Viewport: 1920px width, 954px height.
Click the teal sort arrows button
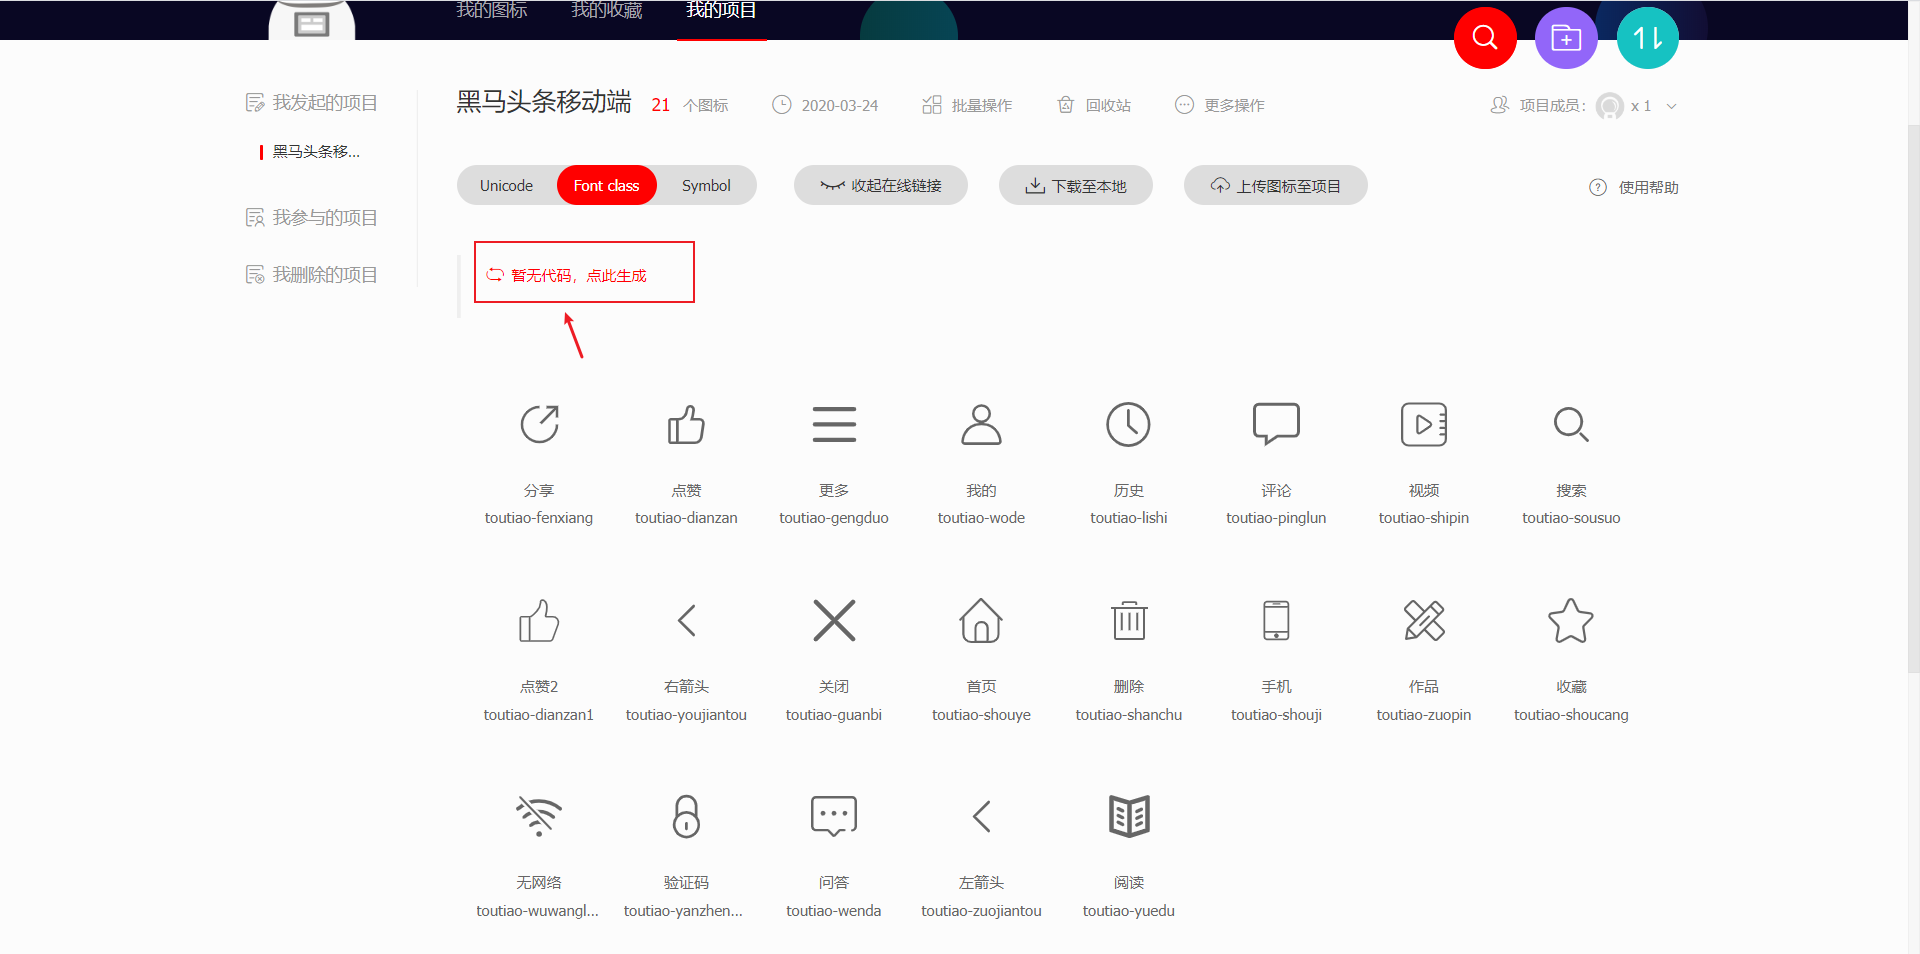click(1647, 38)
